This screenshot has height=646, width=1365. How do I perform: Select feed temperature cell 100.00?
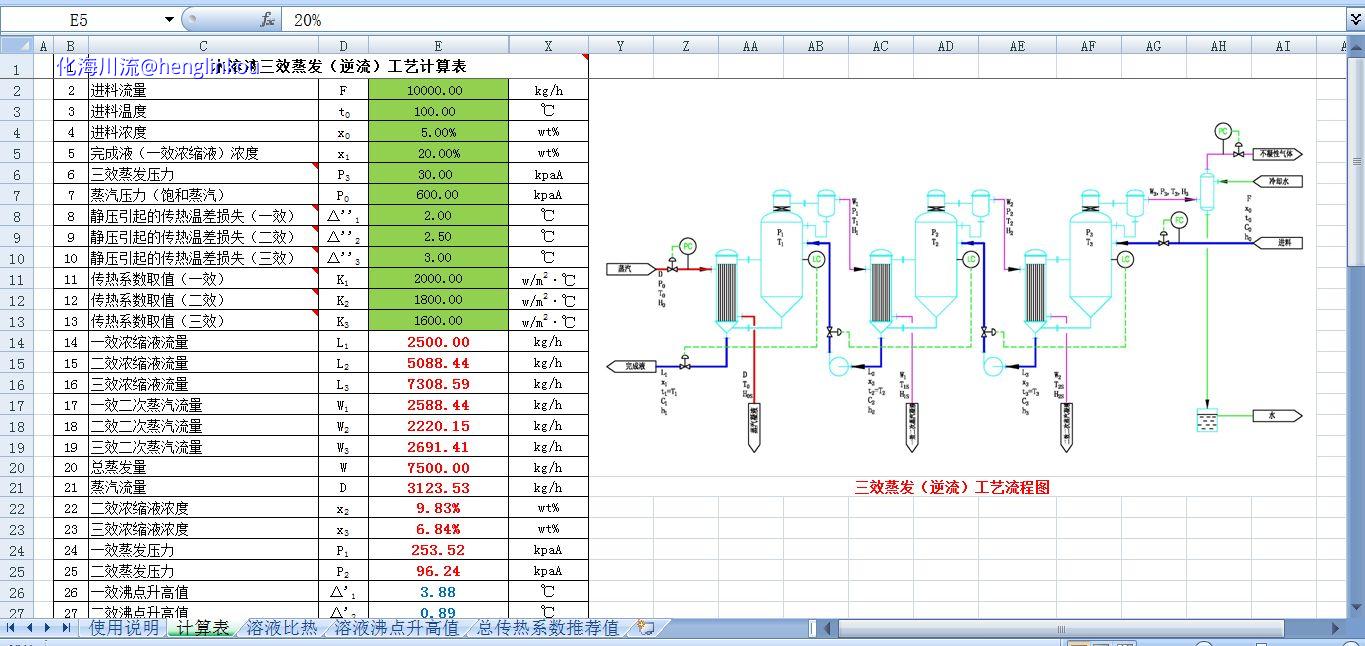[438, 111]
